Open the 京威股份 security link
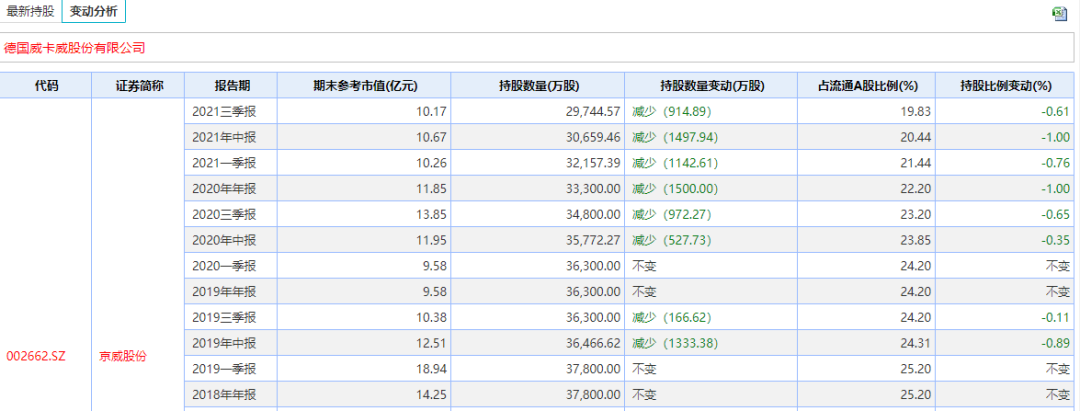The width and height of the screenshot is (1080, 411). 123,357
